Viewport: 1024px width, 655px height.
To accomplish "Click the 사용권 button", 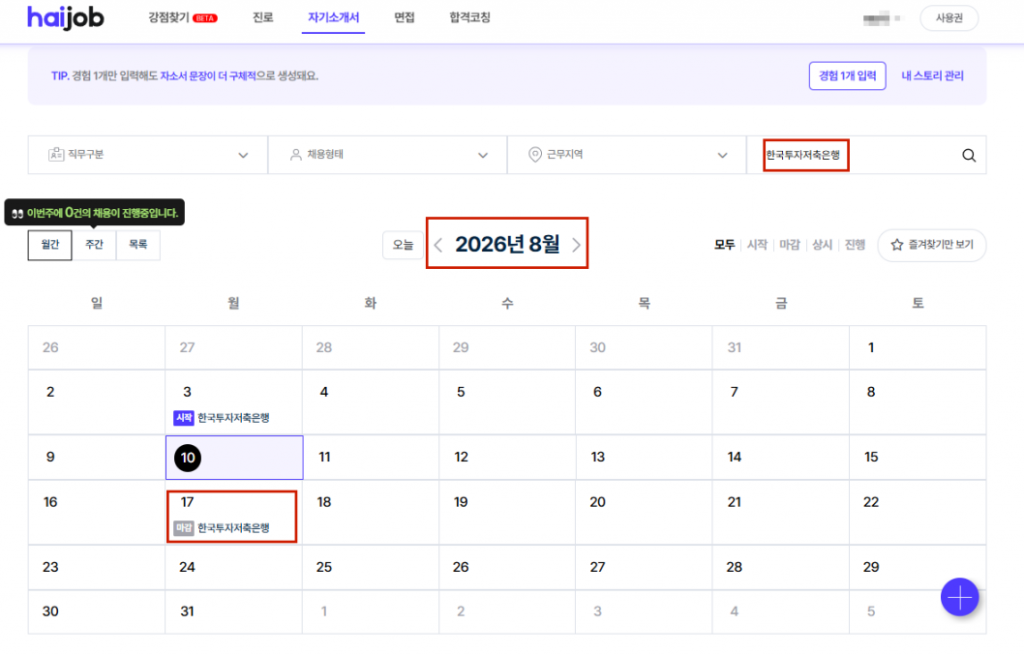I will pos(949,18).
